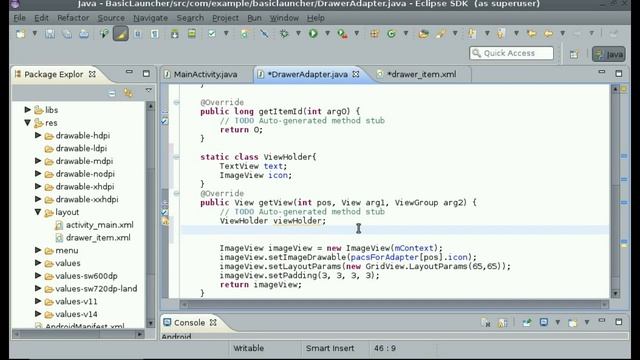
Task: Jump to Last Edit Location icon
Action: (x=531, y=34)
